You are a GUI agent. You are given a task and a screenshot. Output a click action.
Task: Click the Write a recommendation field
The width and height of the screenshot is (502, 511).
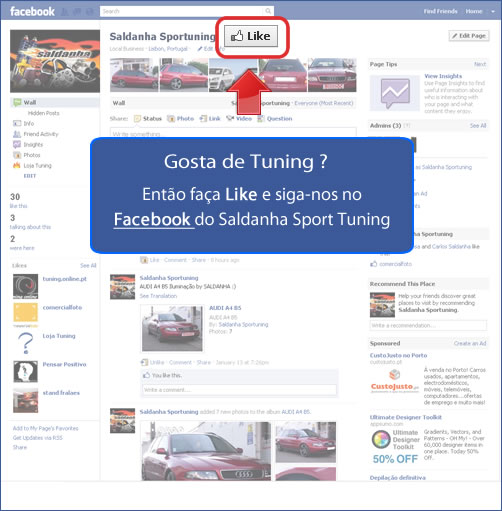coord(428,325)
